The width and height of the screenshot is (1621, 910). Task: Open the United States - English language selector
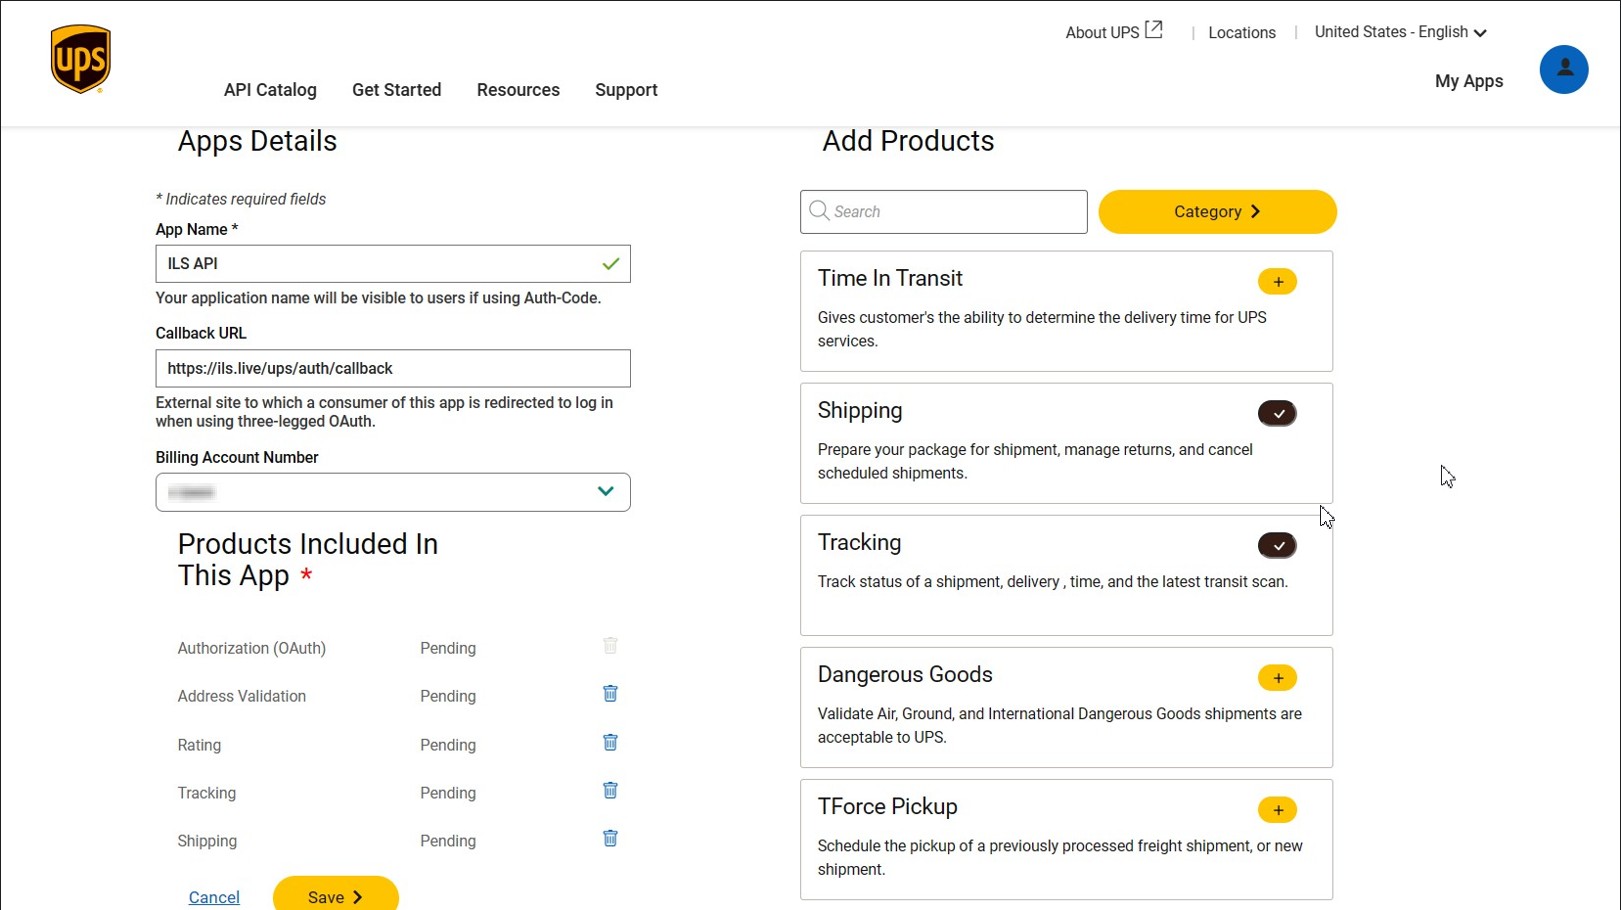pos(1398,31)
